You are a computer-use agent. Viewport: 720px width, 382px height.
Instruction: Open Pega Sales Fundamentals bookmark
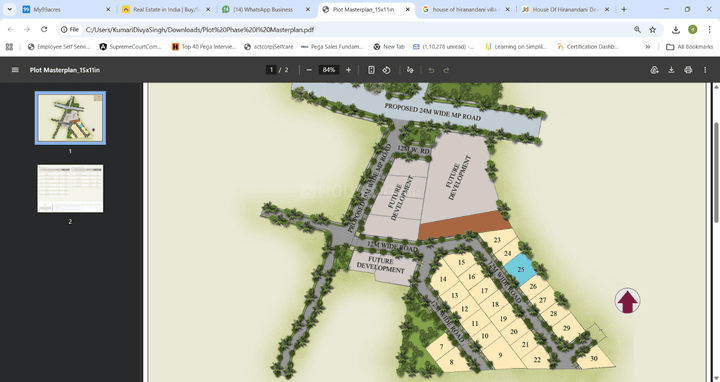332,46
